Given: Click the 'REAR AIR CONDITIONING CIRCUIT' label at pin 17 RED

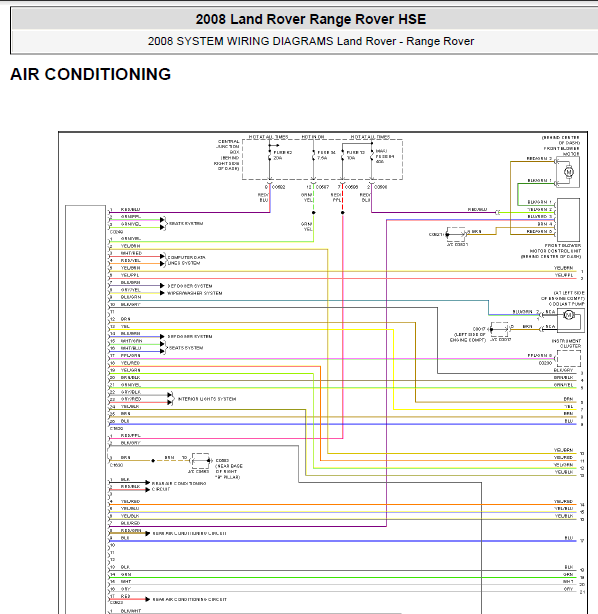Looking at the screenshot, I should coord(189,600).
